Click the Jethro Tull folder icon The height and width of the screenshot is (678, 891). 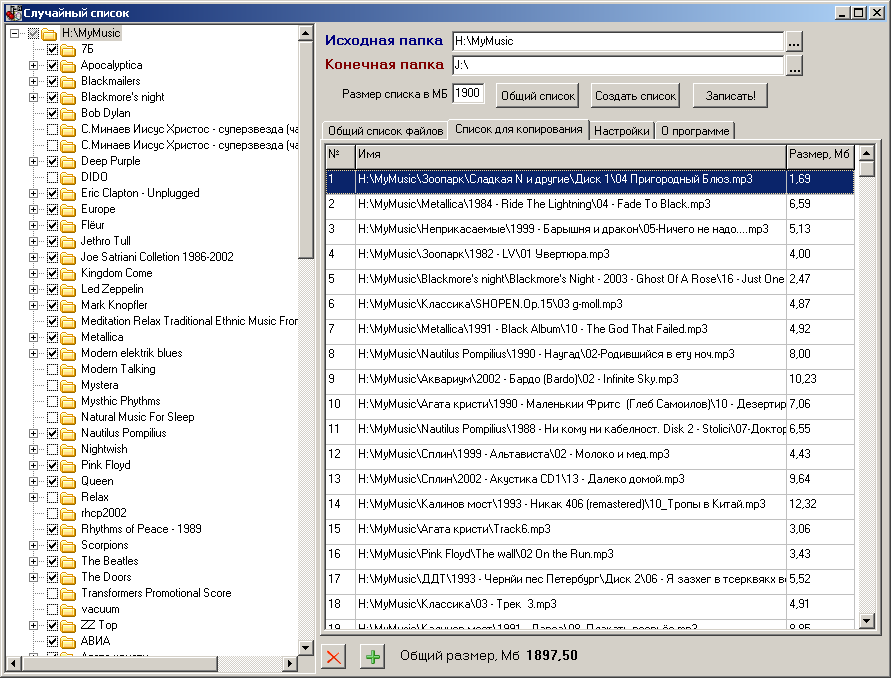click(68, 242)
